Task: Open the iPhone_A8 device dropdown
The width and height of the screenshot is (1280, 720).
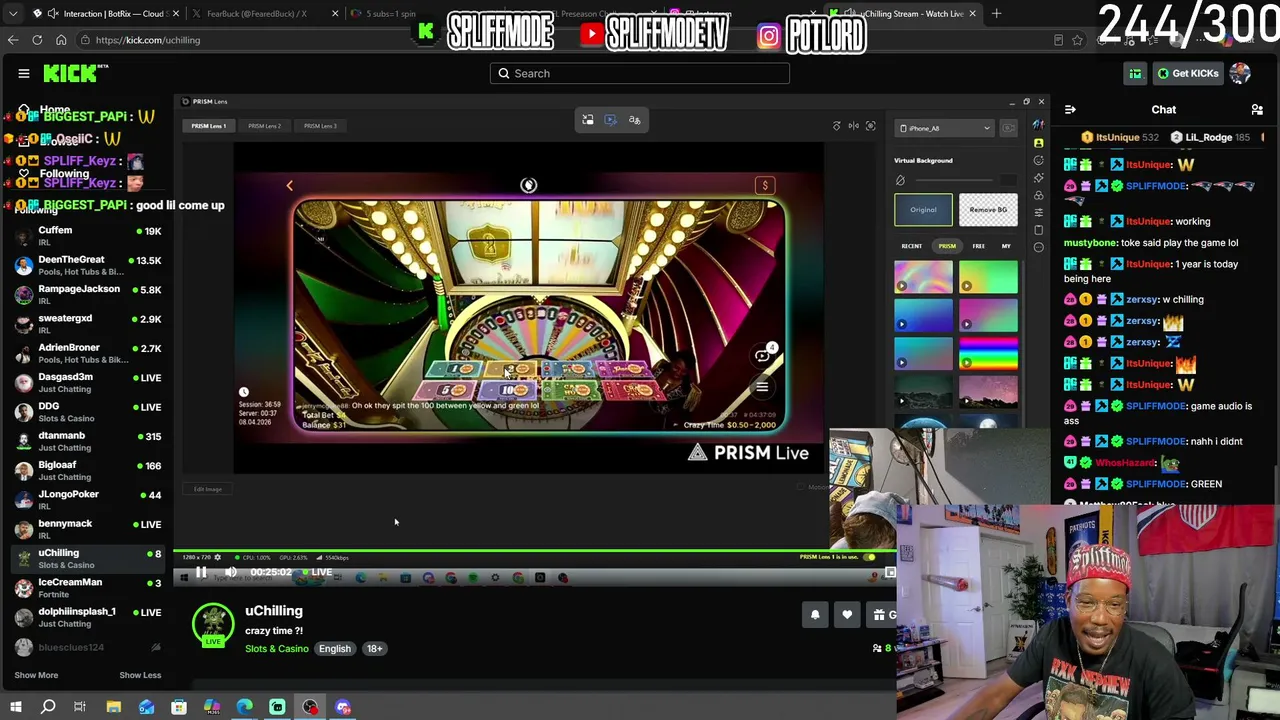Action: [x=945, y=128]
